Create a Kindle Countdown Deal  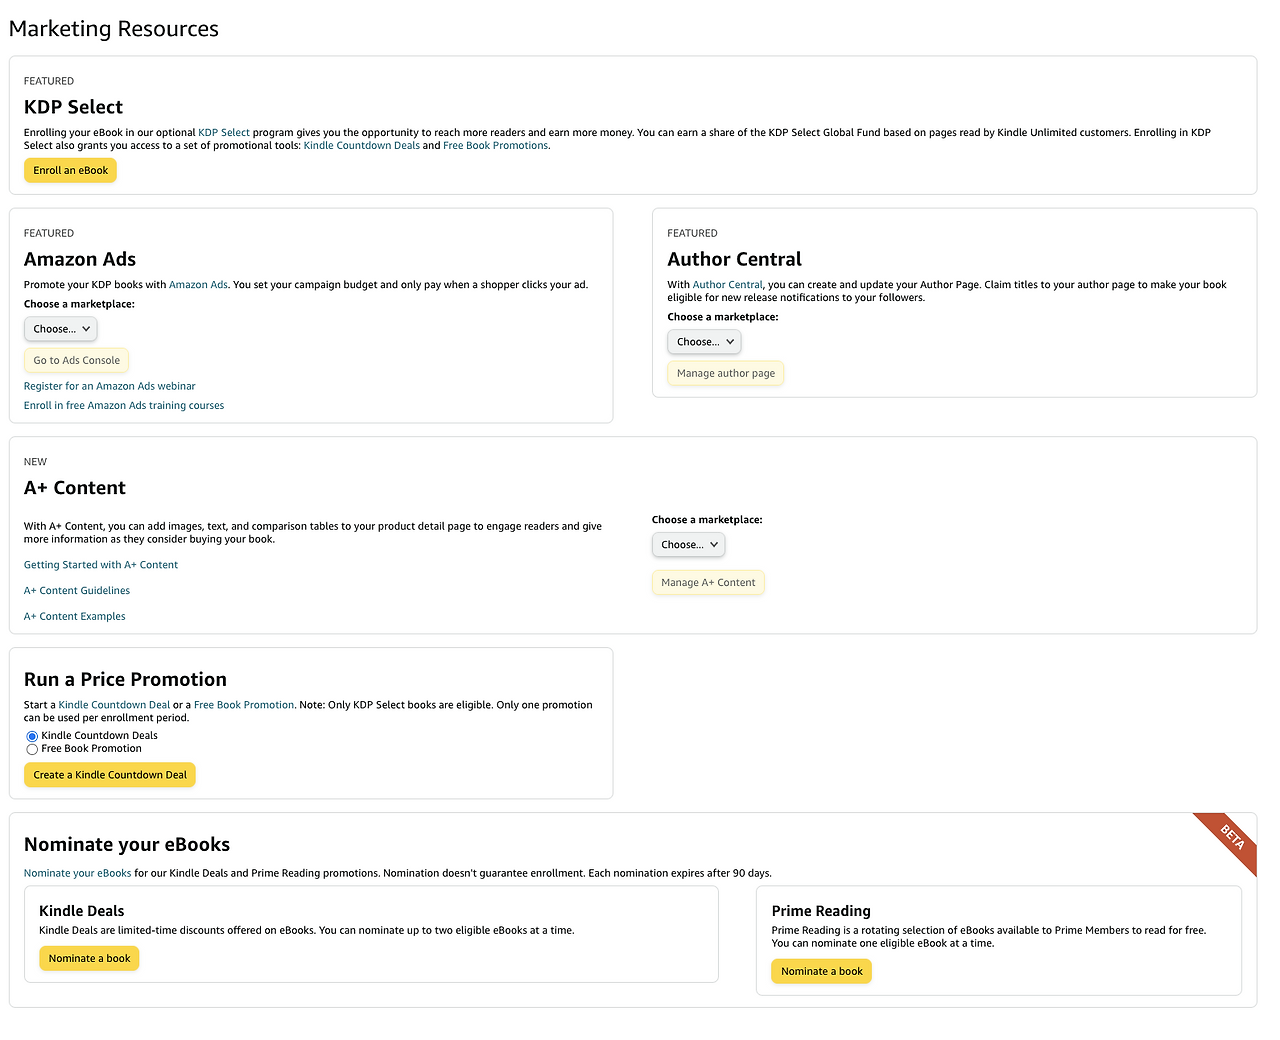click(110, 775)
